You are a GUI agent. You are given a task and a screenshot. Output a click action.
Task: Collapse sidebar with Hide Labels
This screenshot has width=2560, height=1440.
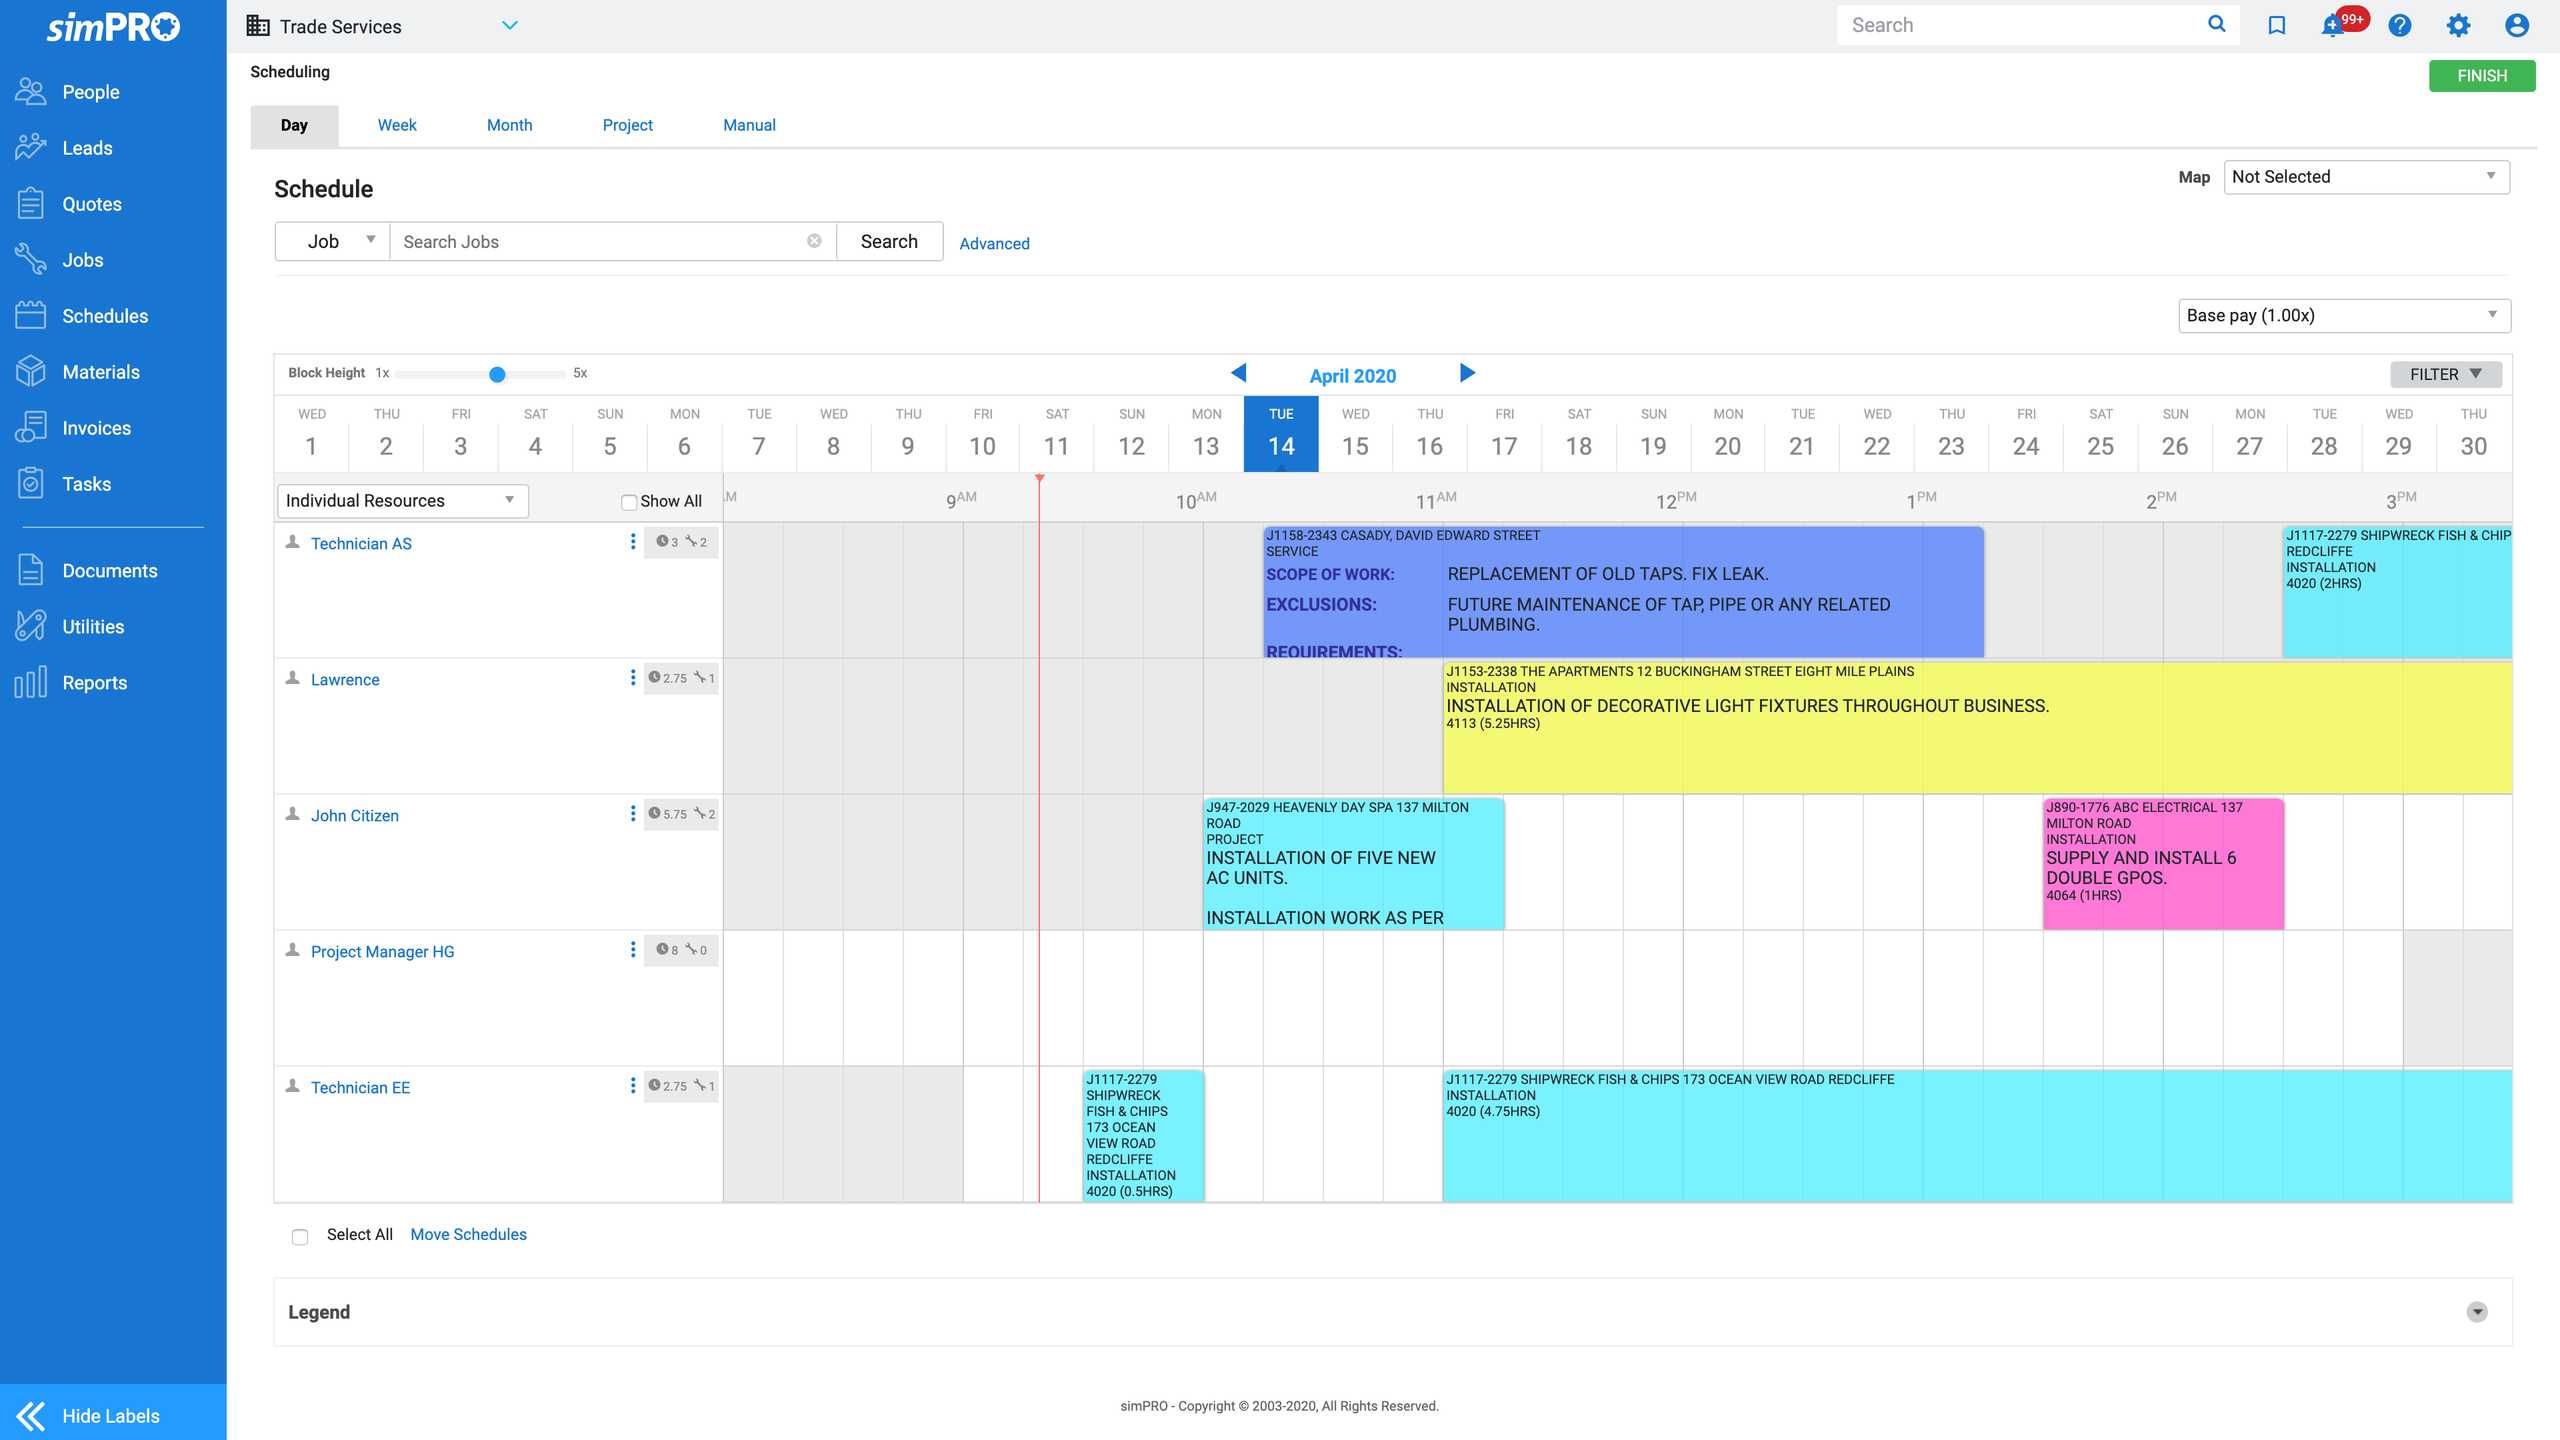click(112, 1415)
